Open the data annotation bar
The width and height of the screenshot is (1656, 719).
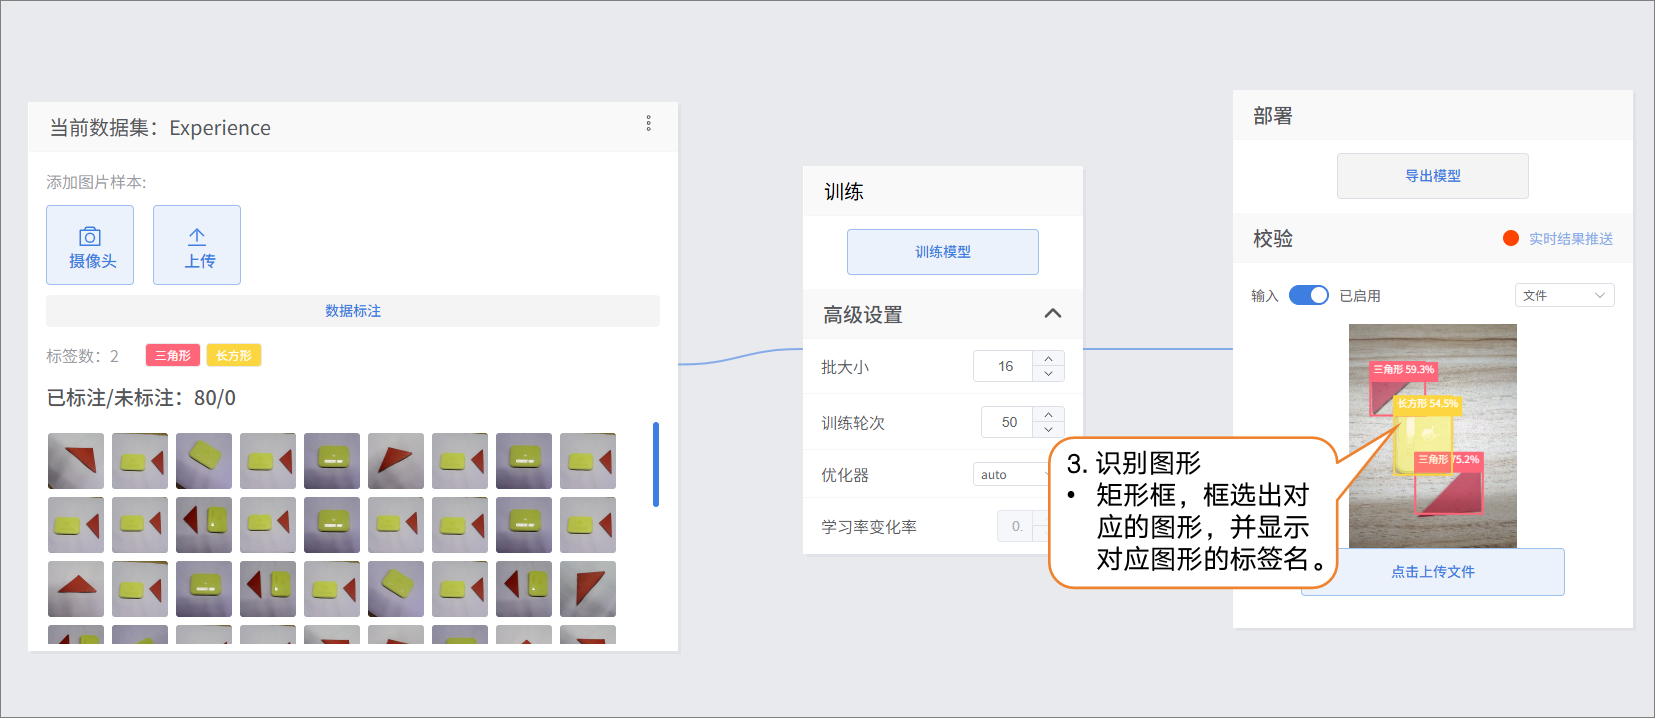[352, 311]
